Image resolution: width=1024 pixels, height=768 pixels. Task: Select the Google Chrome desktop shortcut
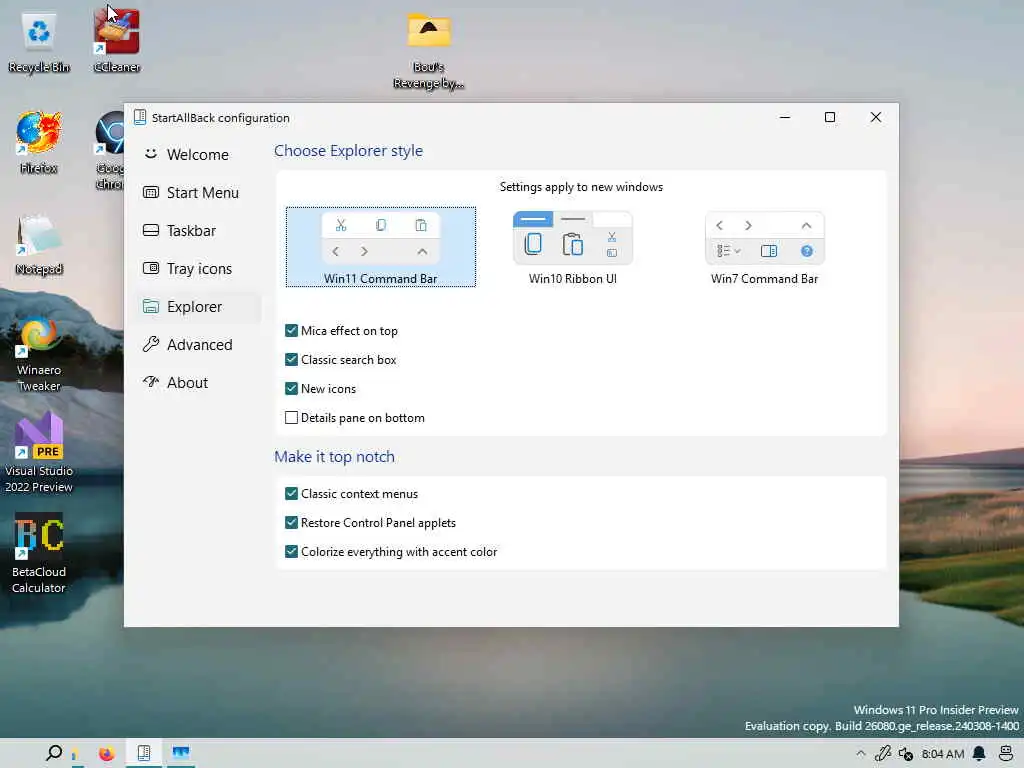pyautogui.click(x=110, y=150)
